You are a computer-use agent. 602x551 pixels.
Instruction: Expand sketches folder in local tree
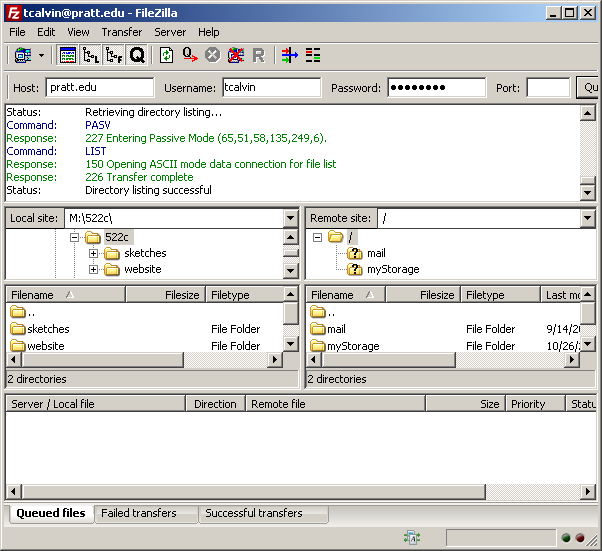pos(93,253)
